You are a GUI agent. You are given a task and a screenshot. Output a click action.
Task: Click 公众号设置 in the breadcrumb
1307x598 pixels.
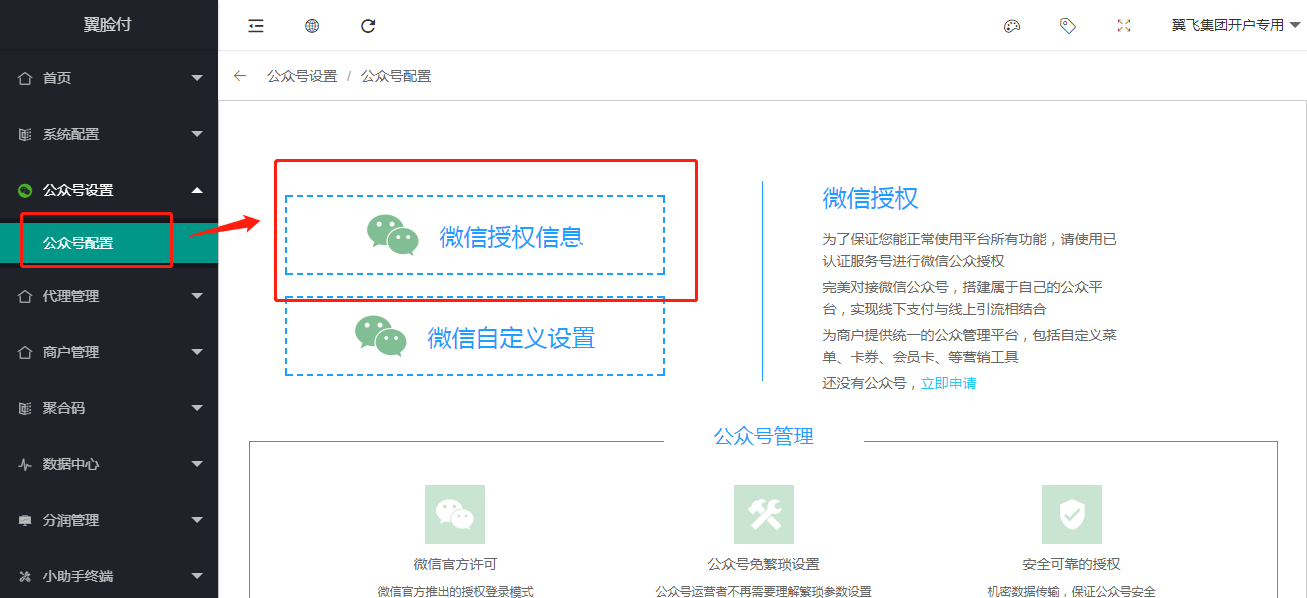pyautogui.click(x=302, y=76)
